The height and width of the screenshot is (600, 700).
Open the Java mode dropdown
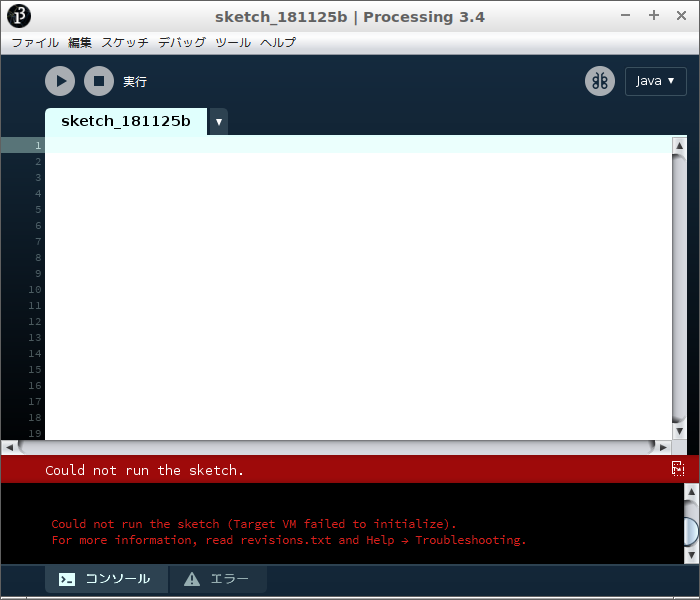tap(655, 81)
